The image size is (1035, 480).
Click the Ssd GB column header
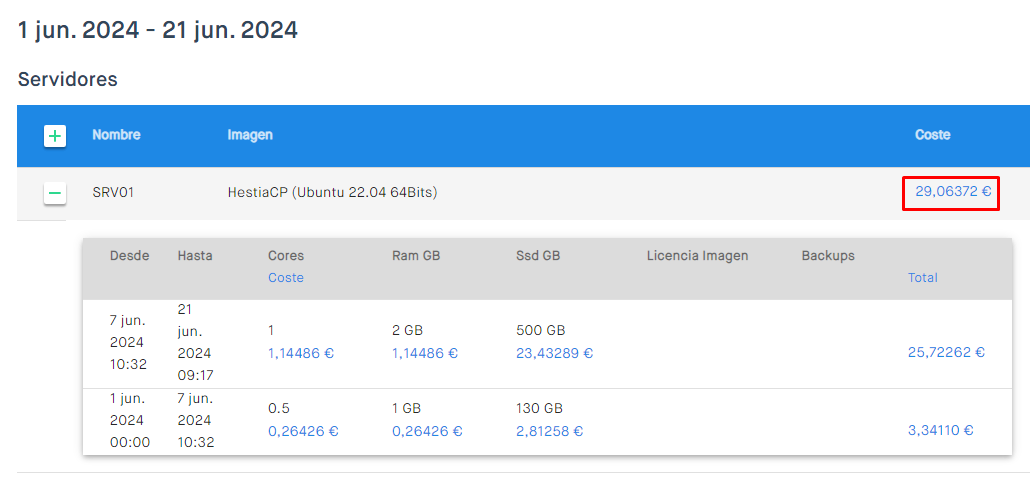[x=538, y=256]
